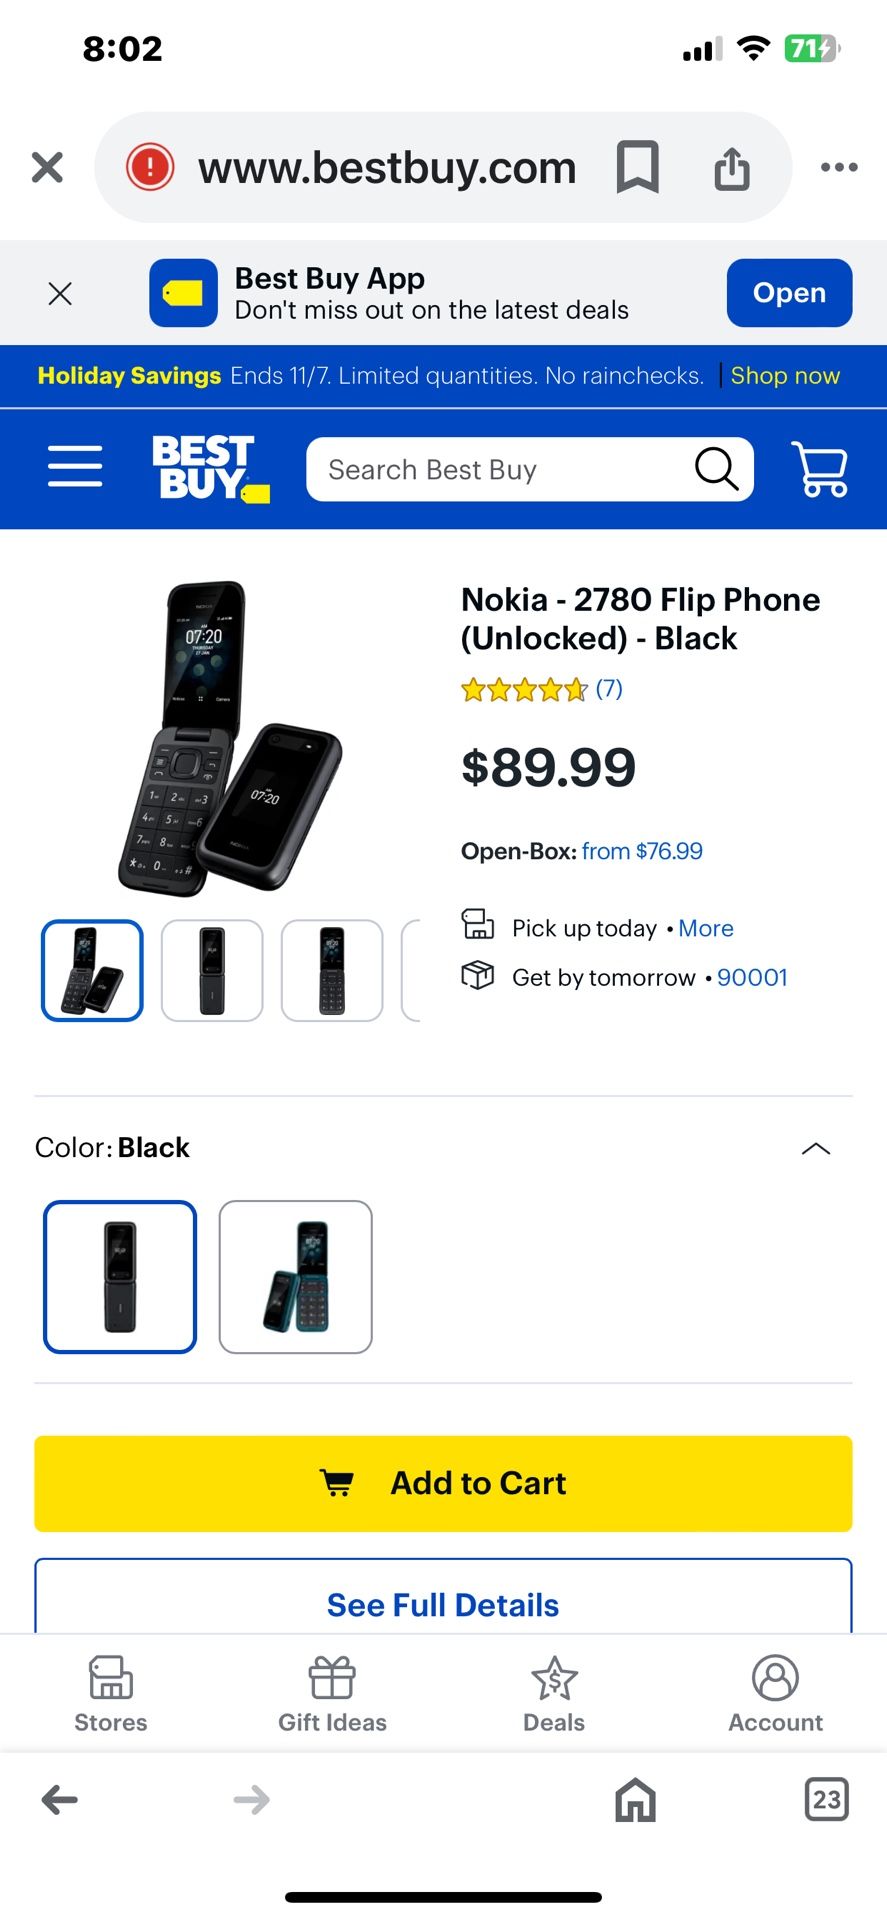Open the Stores tab
Viewport: 887px width, 1920px height.
pos(111,1693)
